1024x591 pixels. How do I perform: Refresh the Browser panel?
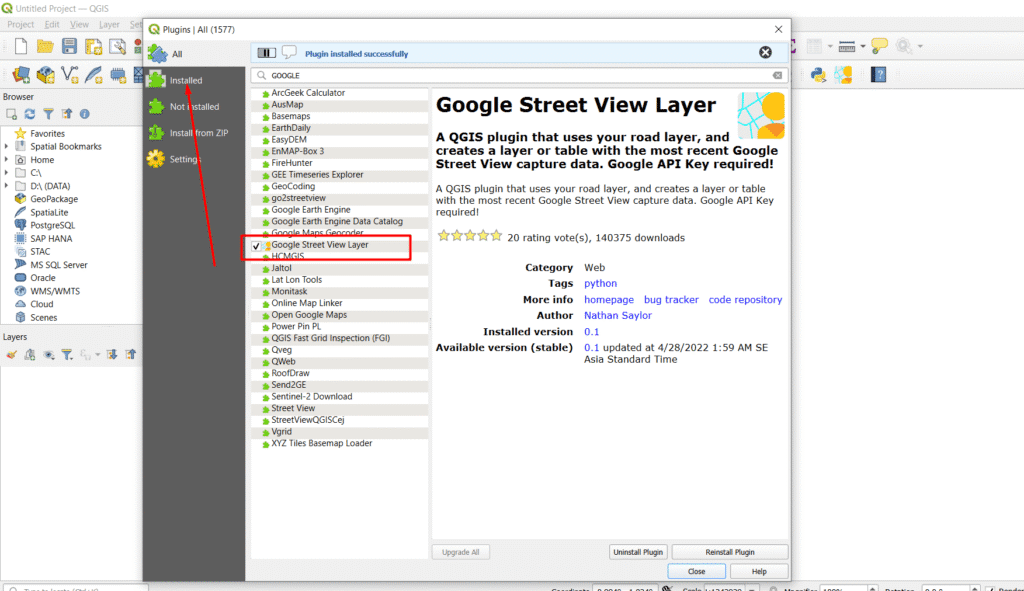[x=29, y=114]
